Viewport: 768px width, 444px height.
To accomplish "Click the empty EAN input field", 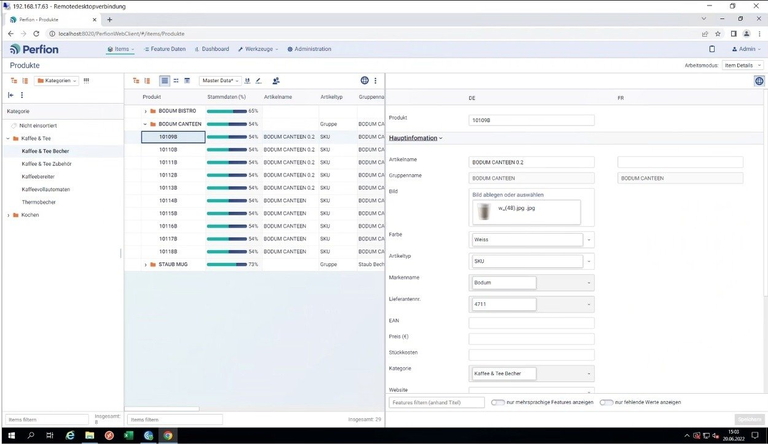I will 531,323.
